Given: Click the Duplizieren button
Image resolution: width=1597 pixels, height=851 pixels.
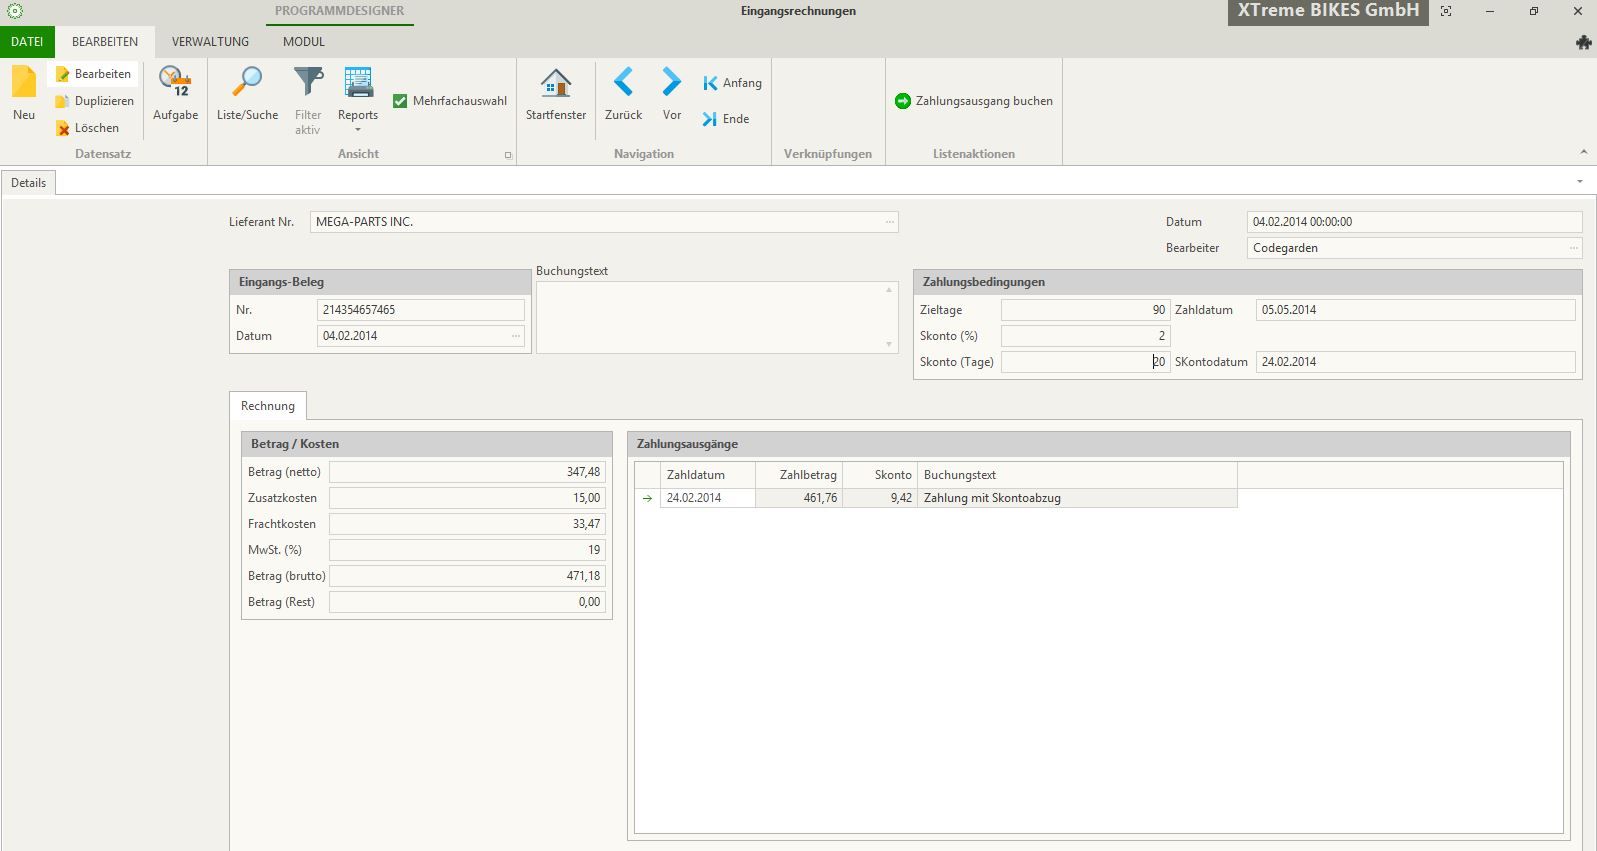Looking at the screenshot, I should 94,101.
